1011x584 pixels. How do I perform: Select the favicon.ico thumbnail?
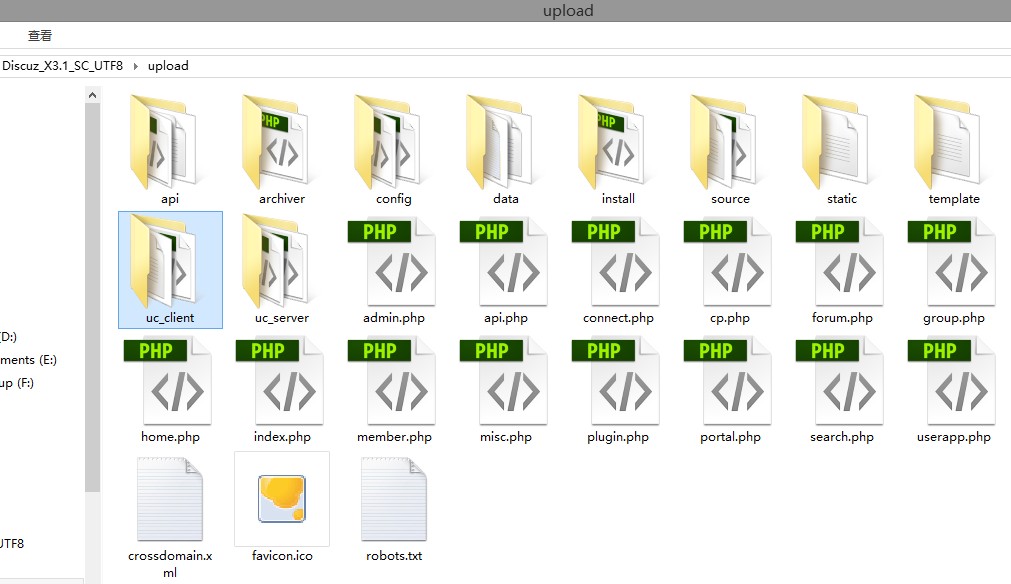click(x=281, y=500)
